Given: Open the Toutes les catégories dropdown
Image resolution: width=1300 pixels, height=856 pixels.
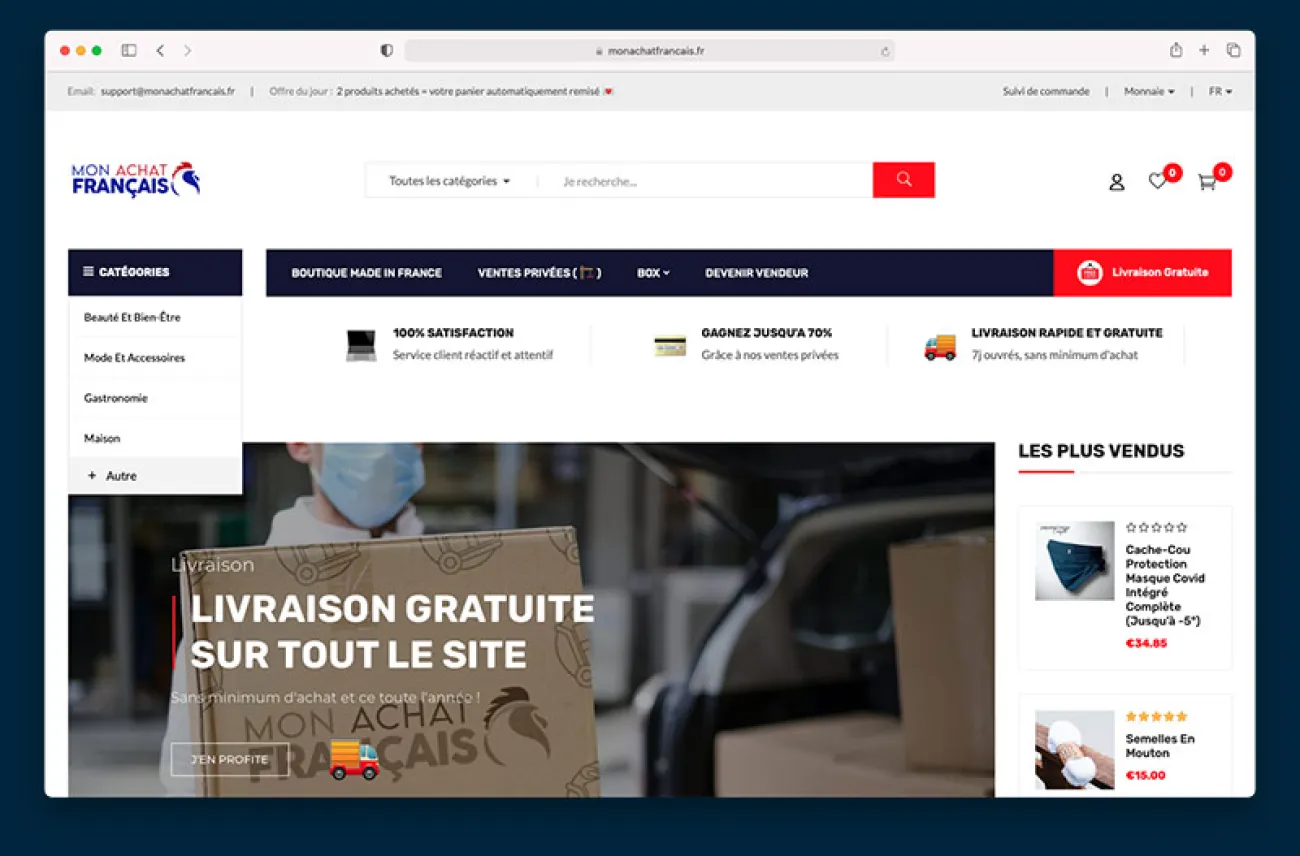Looking at the screenshot, I should 449,181.
